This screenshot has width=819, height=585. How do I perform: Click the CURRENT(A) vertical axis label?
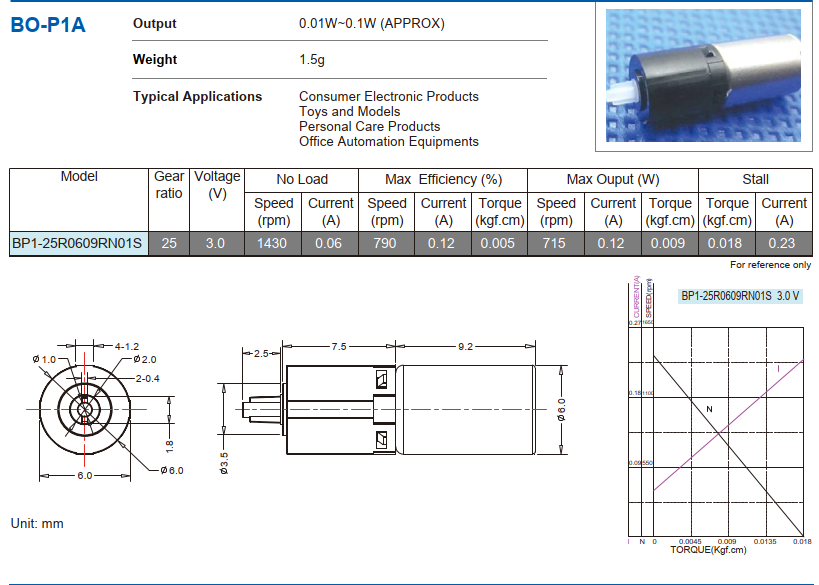(636, 297)
